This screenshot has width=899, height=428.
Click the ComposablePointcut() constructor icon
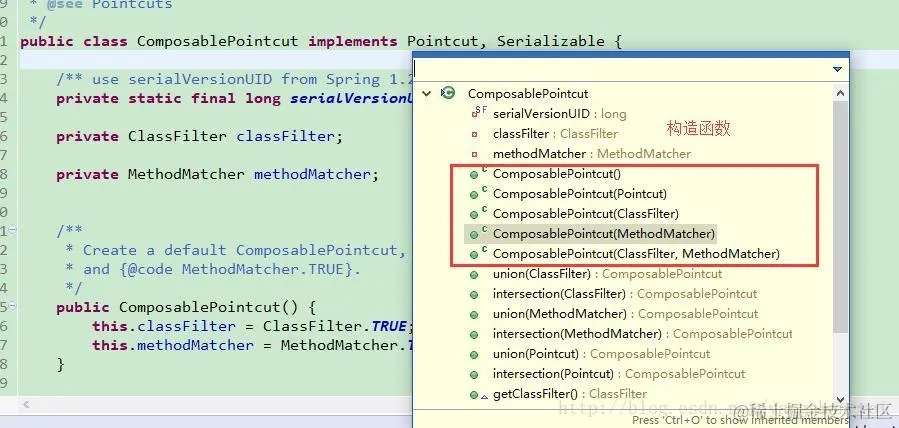[x=478, y=173]
